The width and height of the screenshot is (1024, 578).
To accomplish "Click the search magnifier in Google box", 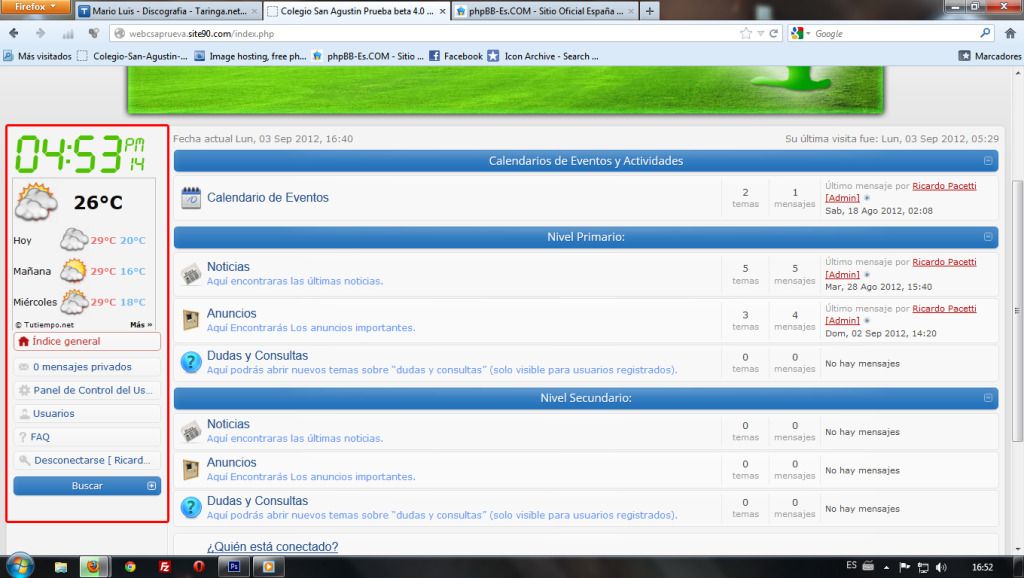I will pos(985,33).
